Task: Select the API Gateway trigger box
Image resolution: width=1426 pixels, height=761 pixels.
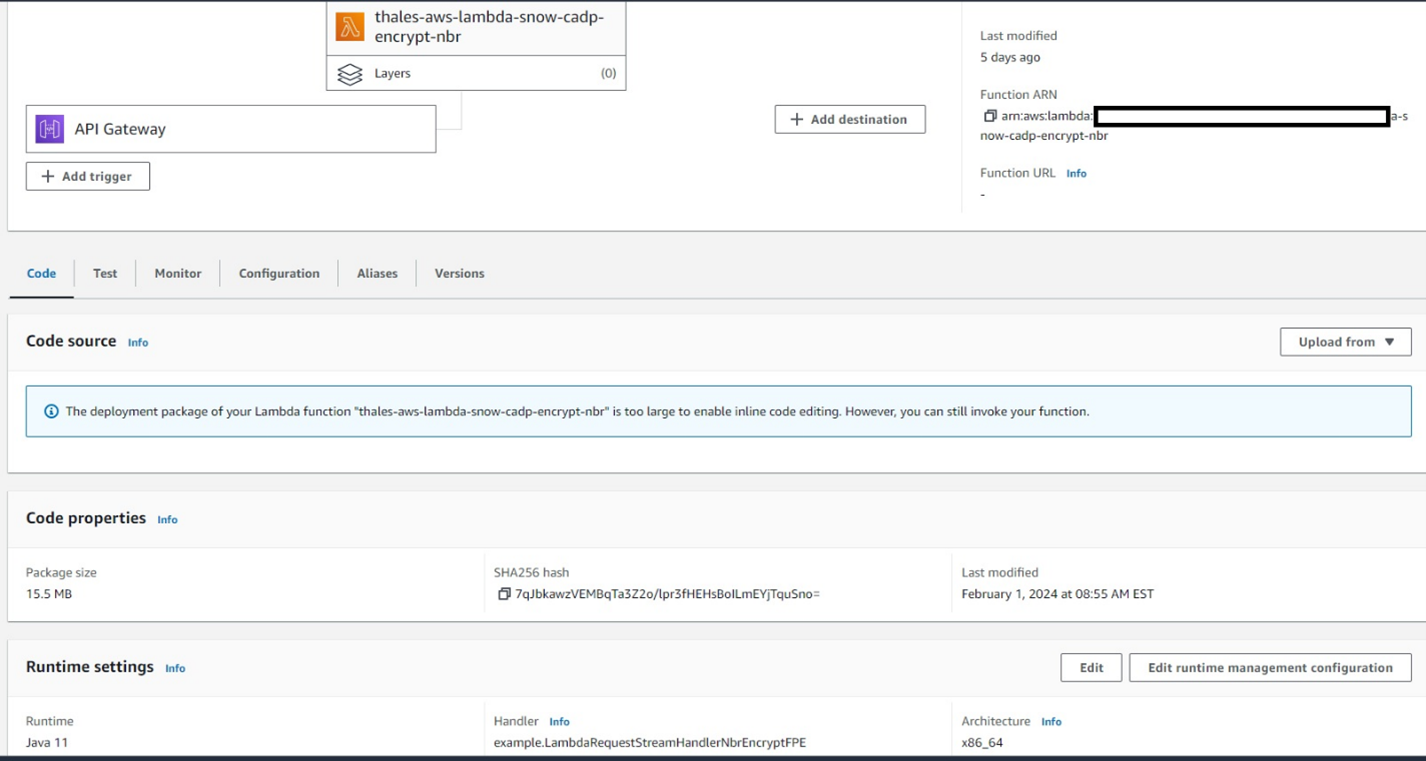Action: click(231, 129)
